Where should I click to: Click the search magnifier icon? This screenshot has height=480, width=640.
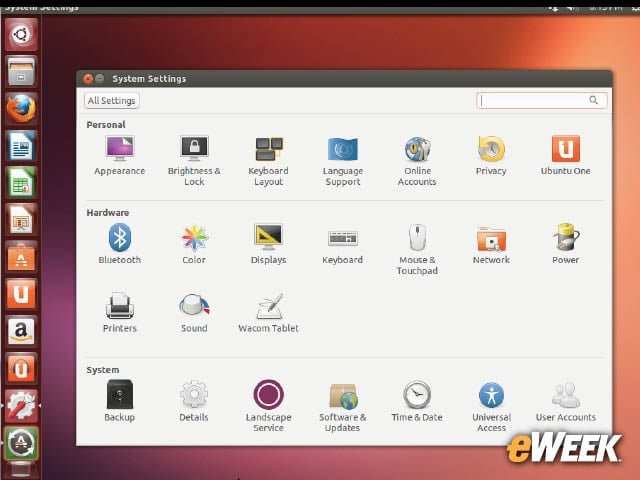[x=593, y=100]
